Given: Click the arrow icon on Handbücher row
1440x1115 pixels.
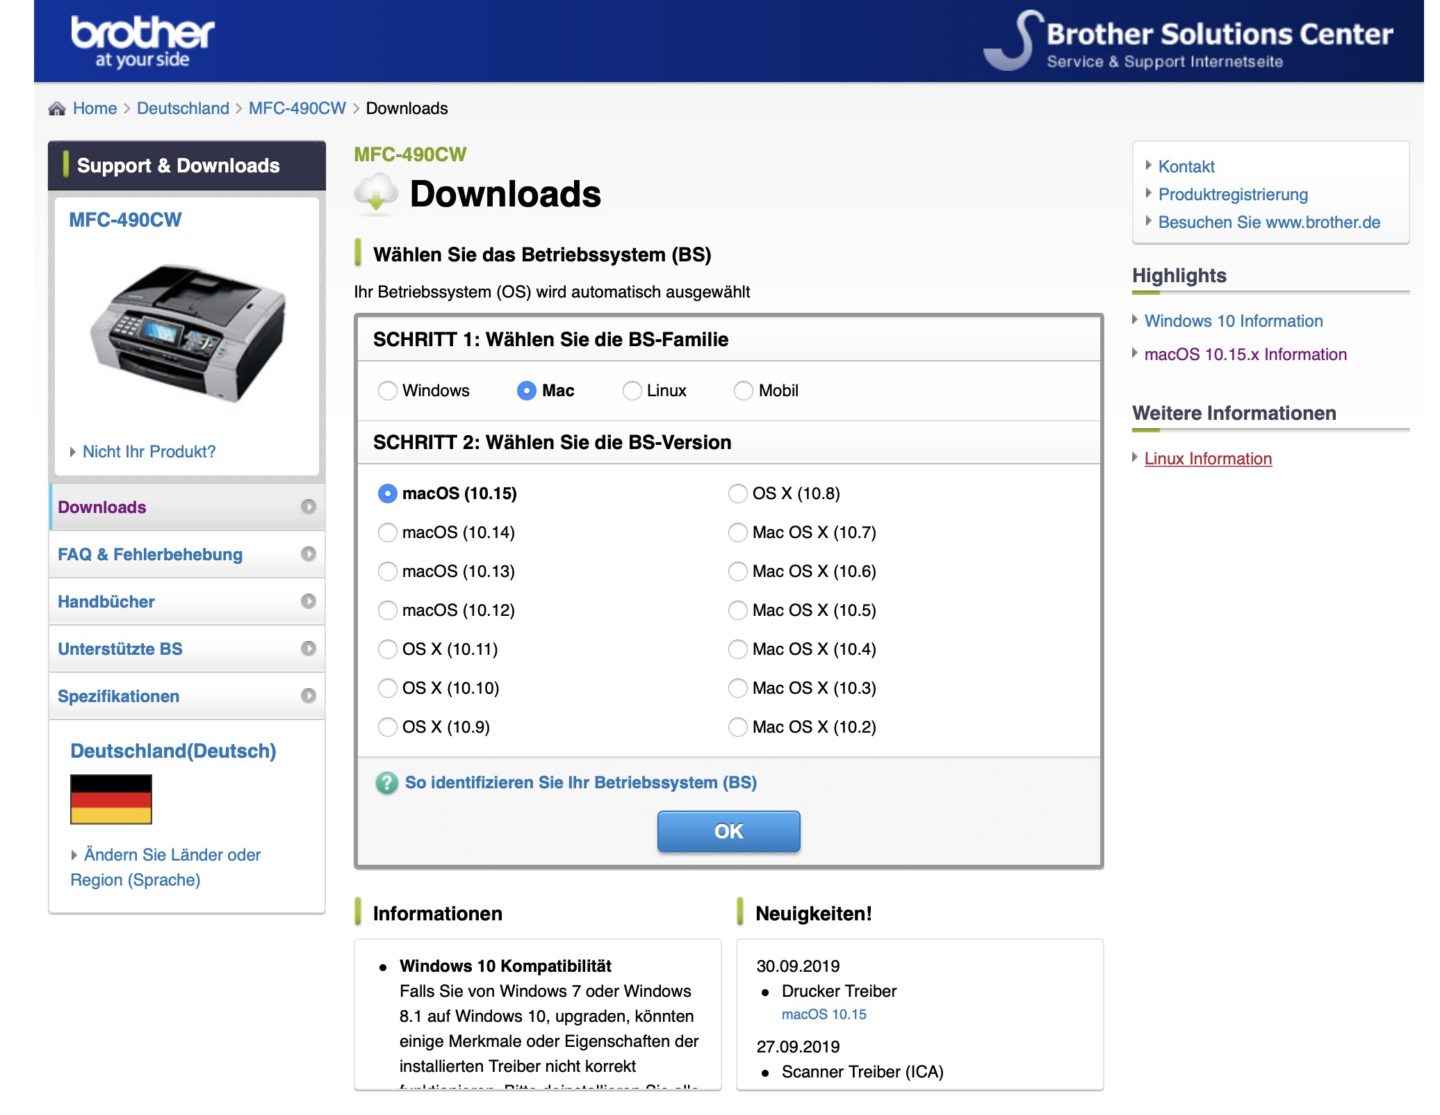Looking at the screenshot, I should tap(308, 601).
